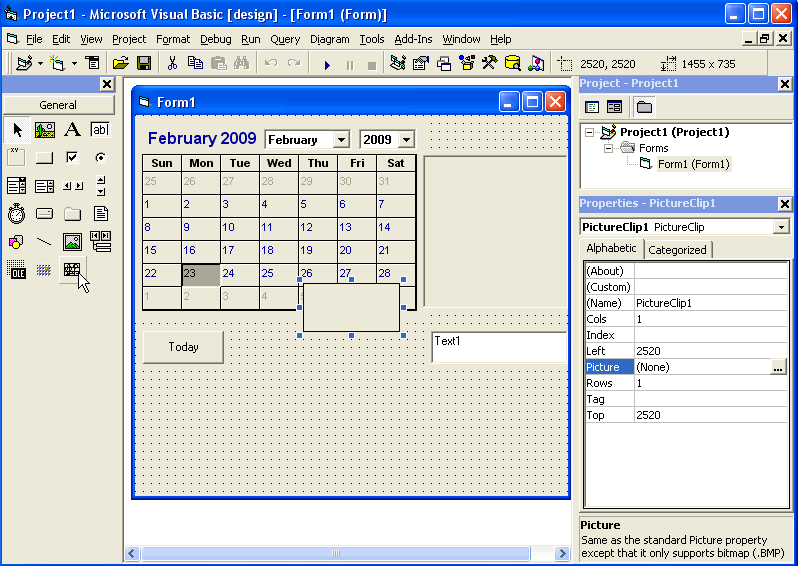
Task: Switch to the Categorized properties tab
Action: (x=677, y=250)
